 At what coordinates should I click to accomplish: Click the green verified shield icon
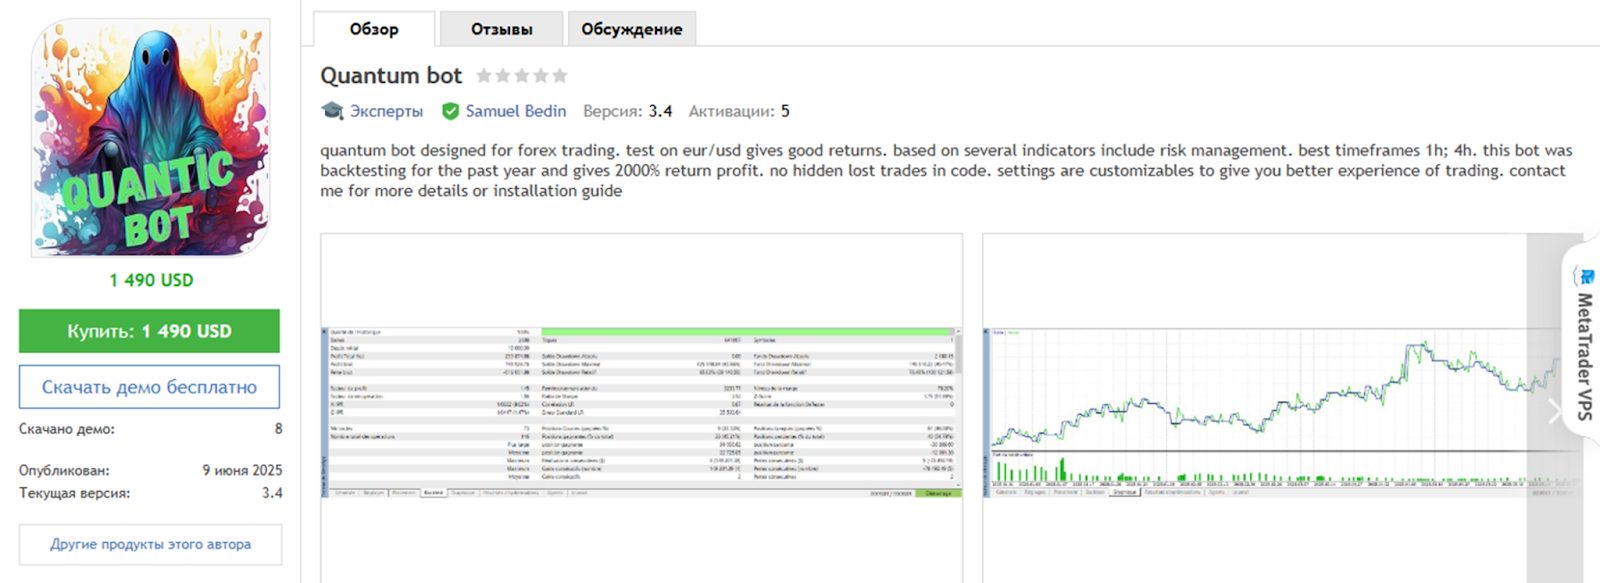(x=451, y=111)
